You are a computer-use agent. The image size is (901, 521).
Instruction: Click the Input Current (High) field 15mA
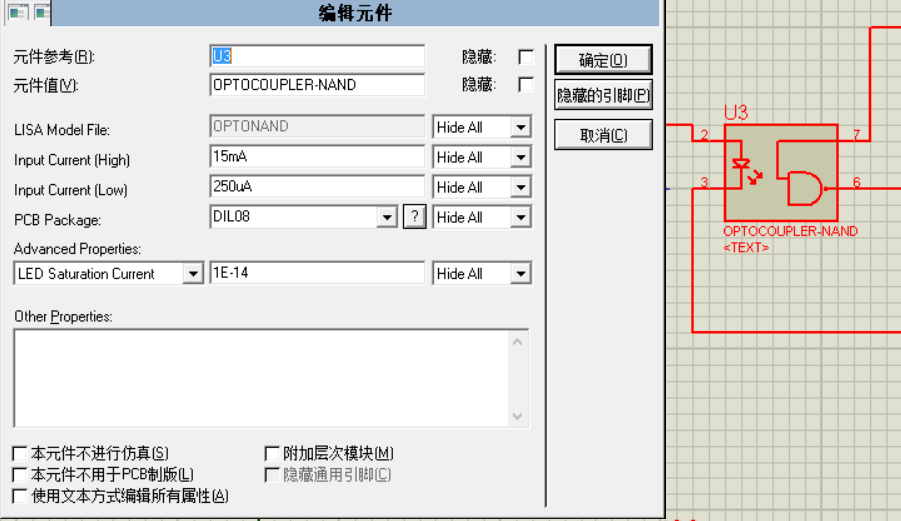point(317,156)
